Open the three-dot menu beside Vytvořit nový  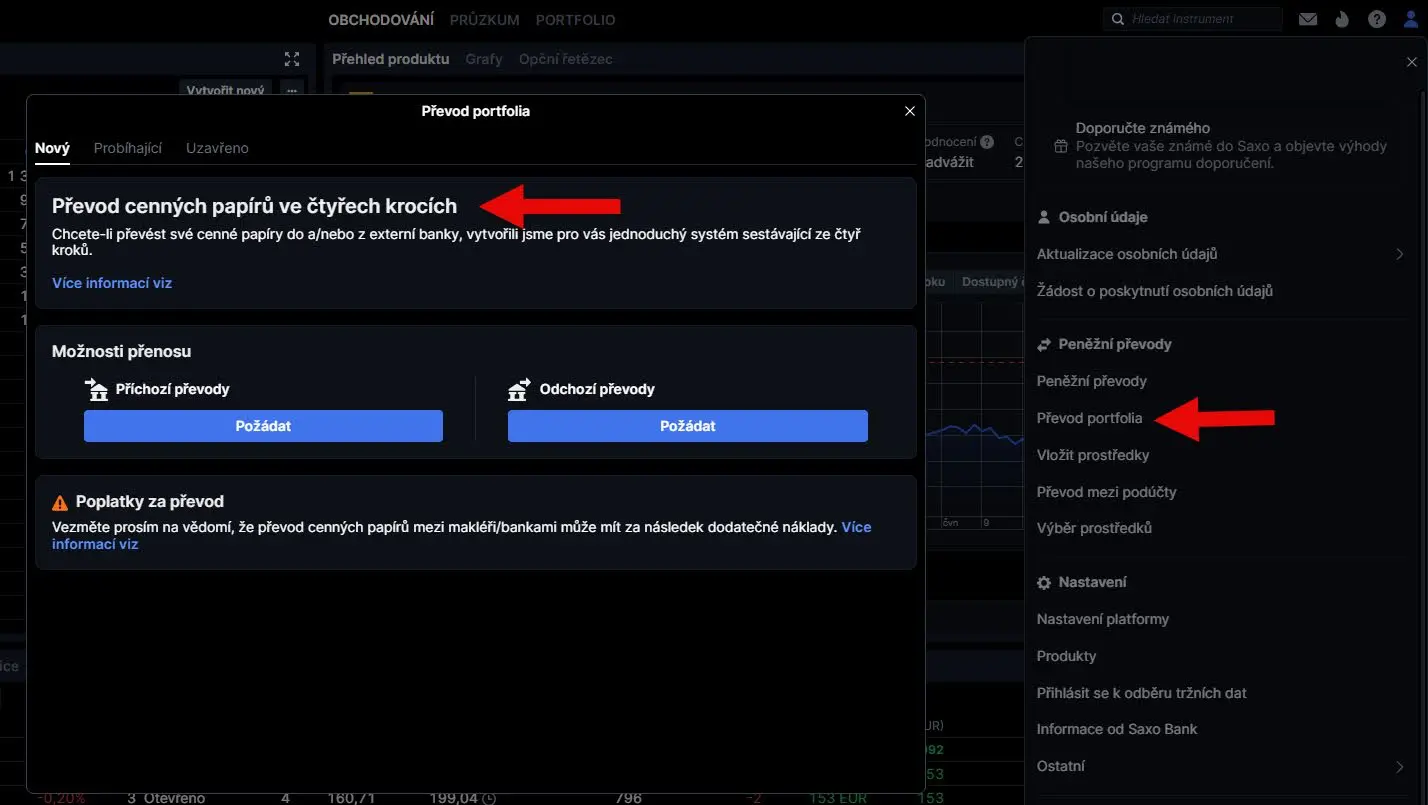pyautogui.click(x=292, y=90)
